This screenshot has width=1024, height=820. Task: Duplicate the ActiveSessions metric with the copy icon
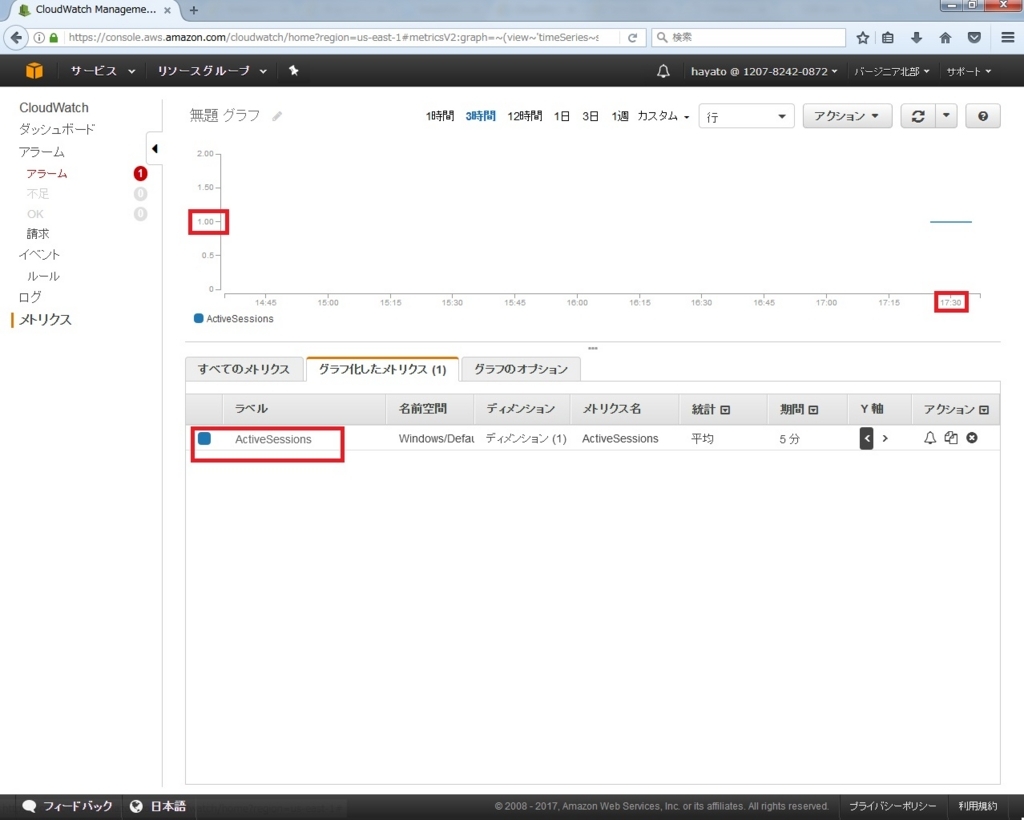tap(951, 438)
